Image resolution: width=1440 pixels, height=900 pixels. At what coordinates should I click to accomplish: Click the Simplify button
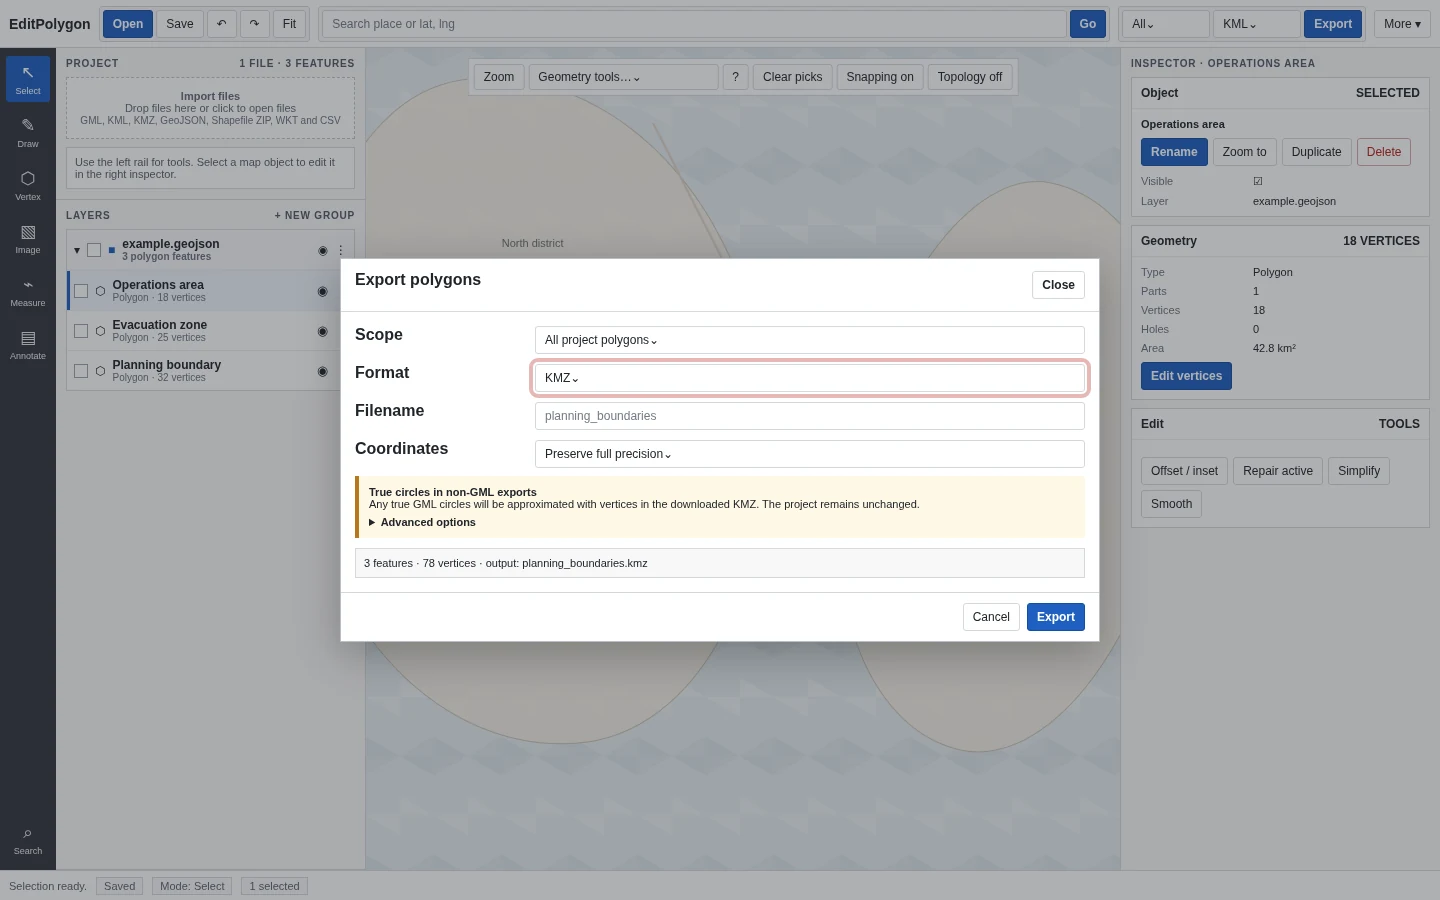click(x=1359, y=471)
